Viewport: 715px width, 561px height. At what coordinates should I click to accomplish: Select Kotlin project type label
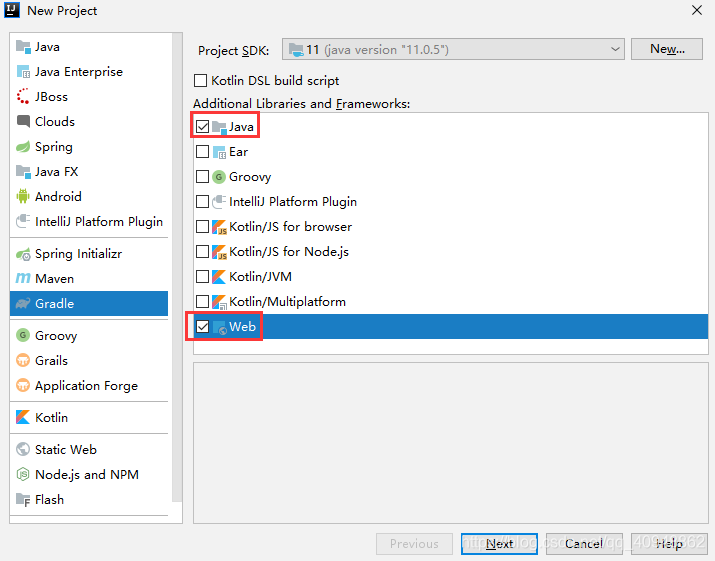tap(52, 418)
